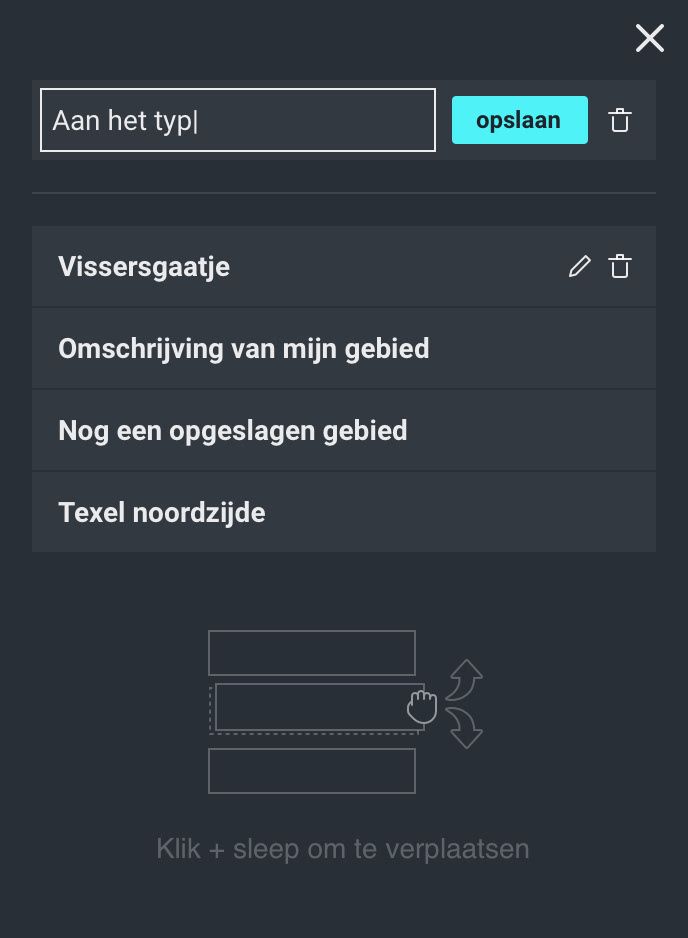Click the horizontal divider below the input row
Screen dimensions: 688x938
(343, 192)
